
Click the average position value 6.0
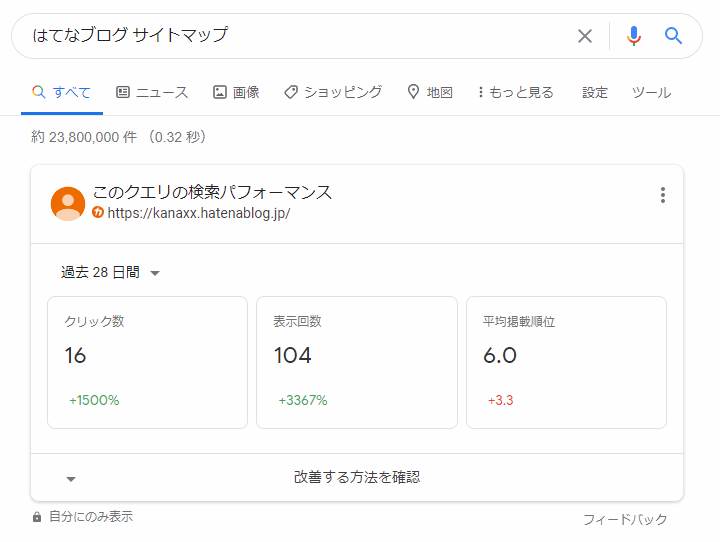(x=500, y=356)
